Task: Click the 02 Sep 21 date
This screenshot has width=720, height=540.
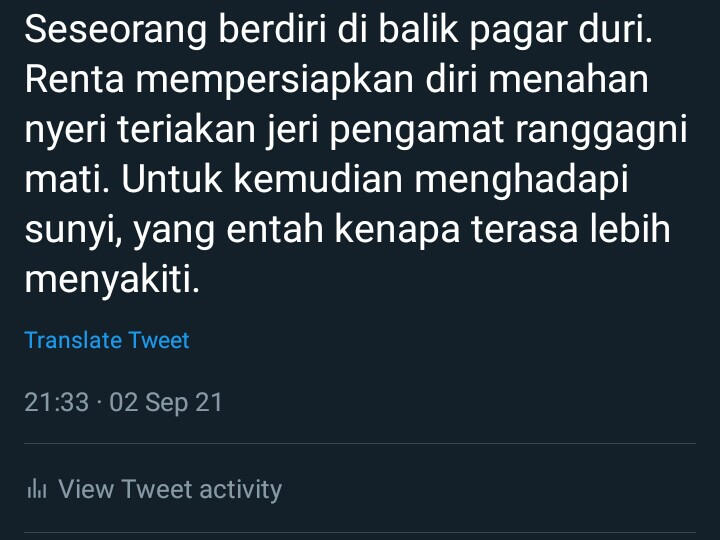Action: 166,403
